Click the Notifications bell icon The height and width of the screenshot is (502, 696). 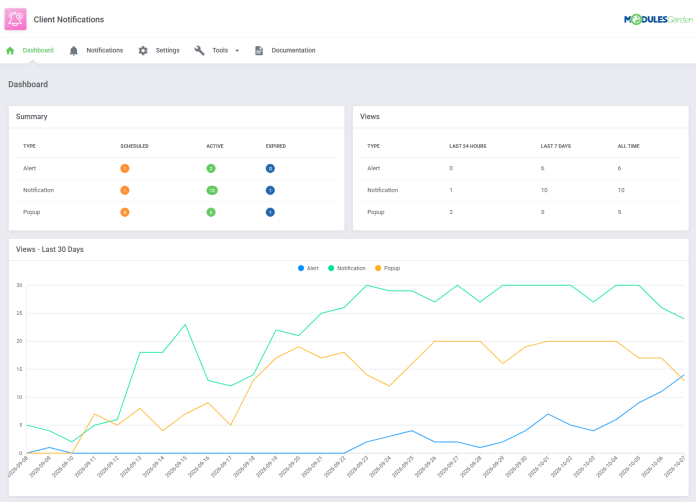[x=74, y=51]
